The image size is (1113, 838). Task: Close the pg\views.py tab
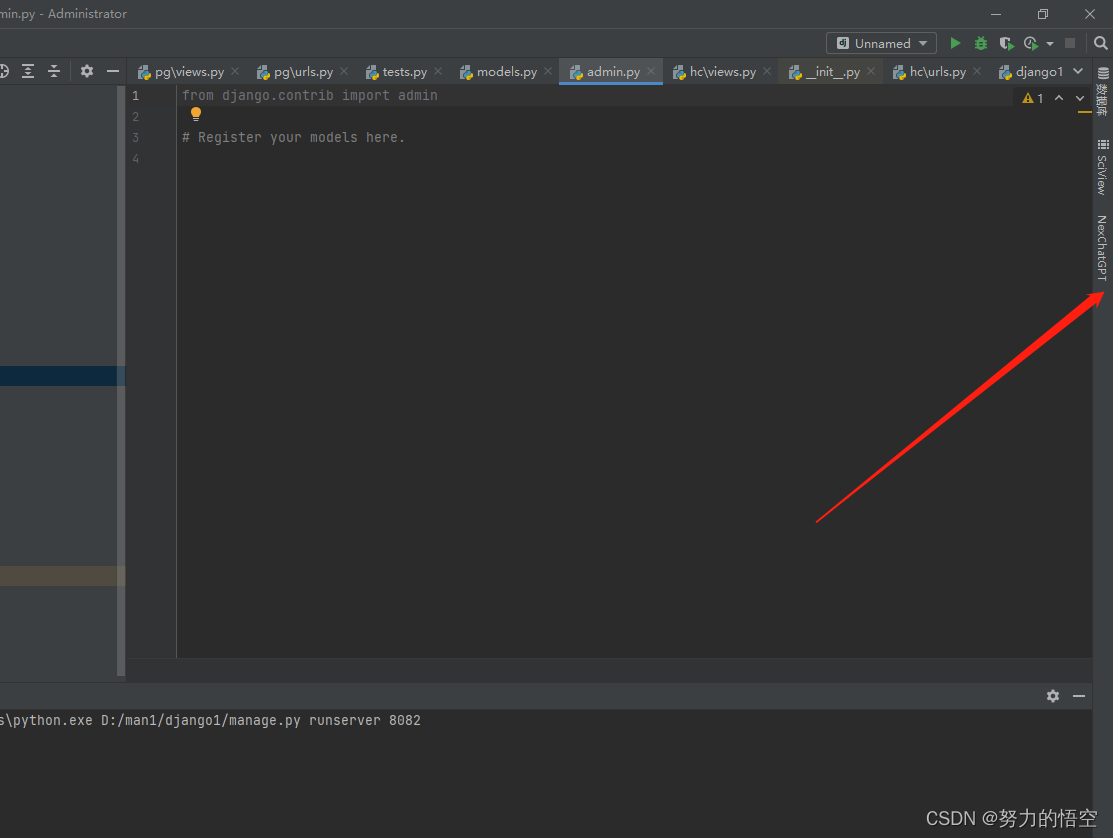click(x=235, y=71)
